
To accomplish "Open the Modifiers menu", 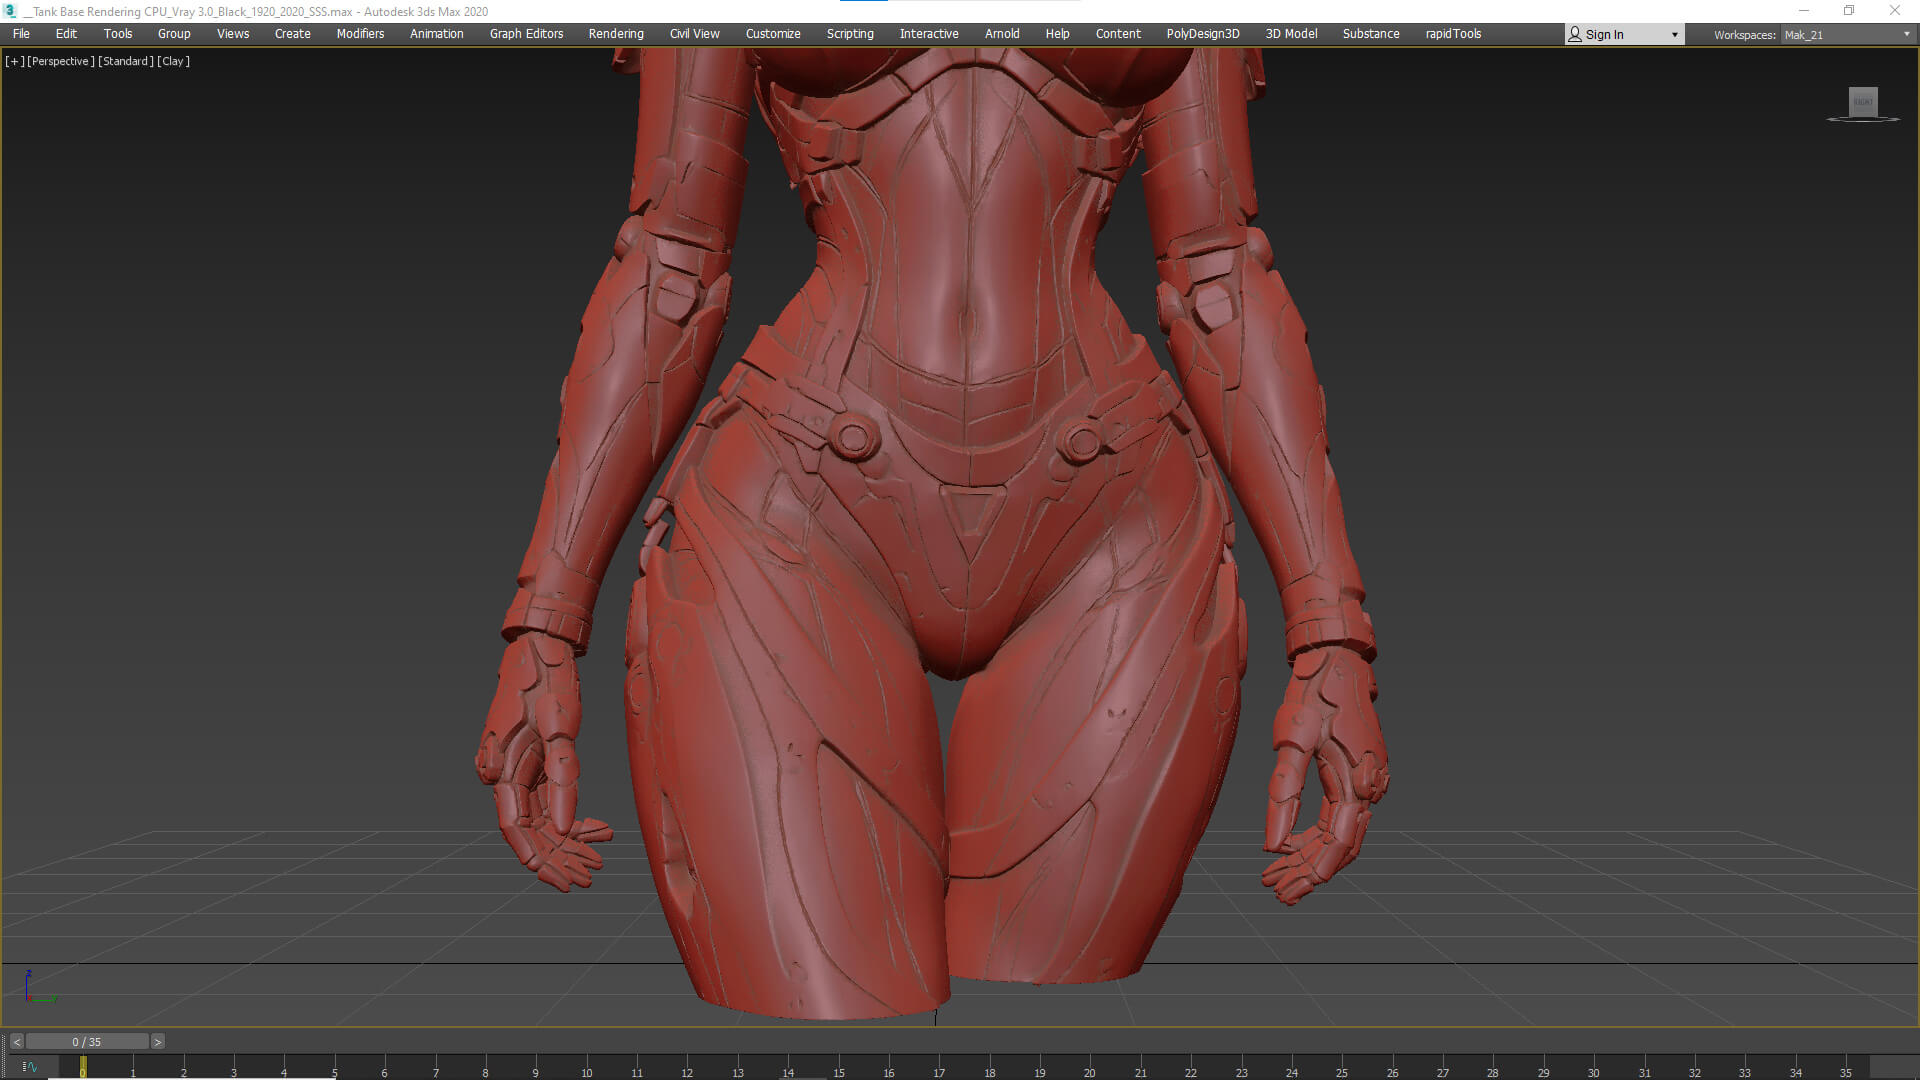I will 360,34.
